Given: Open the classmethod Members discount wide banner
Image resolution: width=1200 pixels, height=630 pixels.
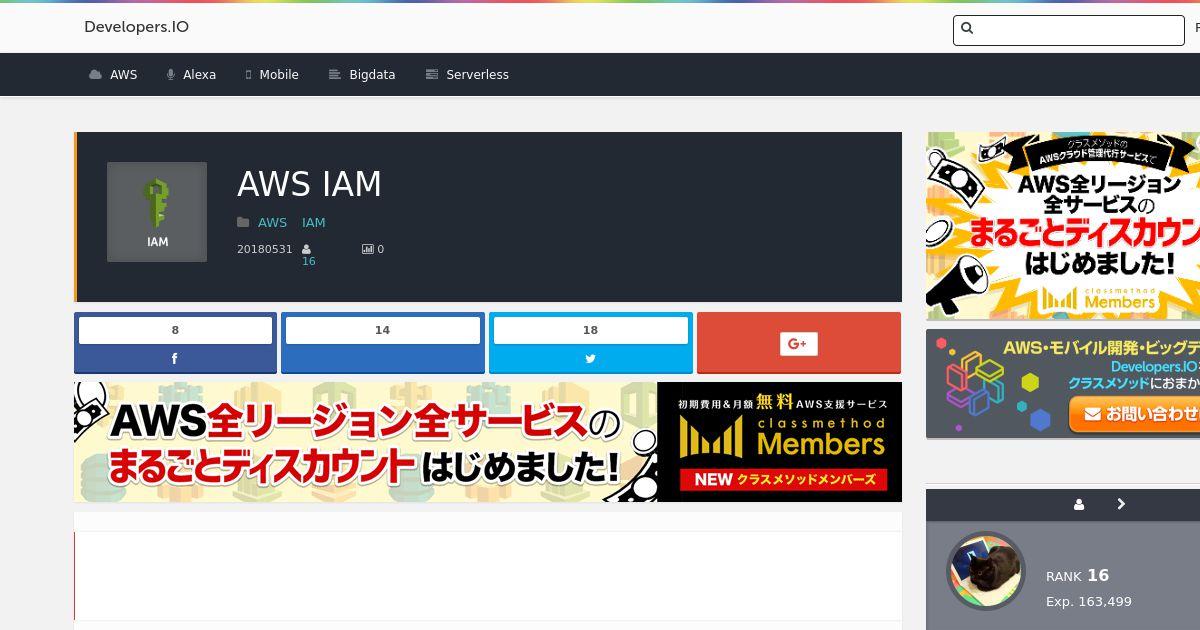Looking at the screenshot, I should (488, 442).
